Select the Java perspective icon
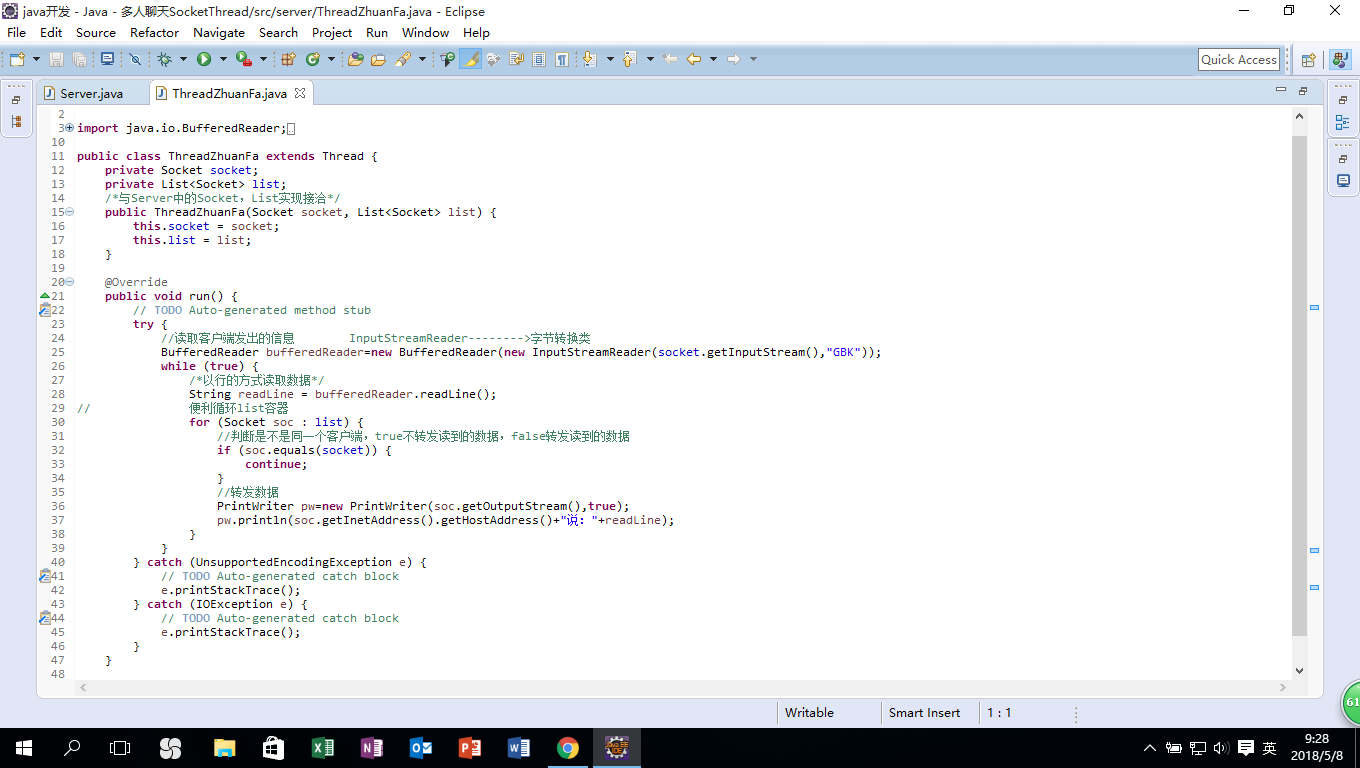 point(1340,60)
